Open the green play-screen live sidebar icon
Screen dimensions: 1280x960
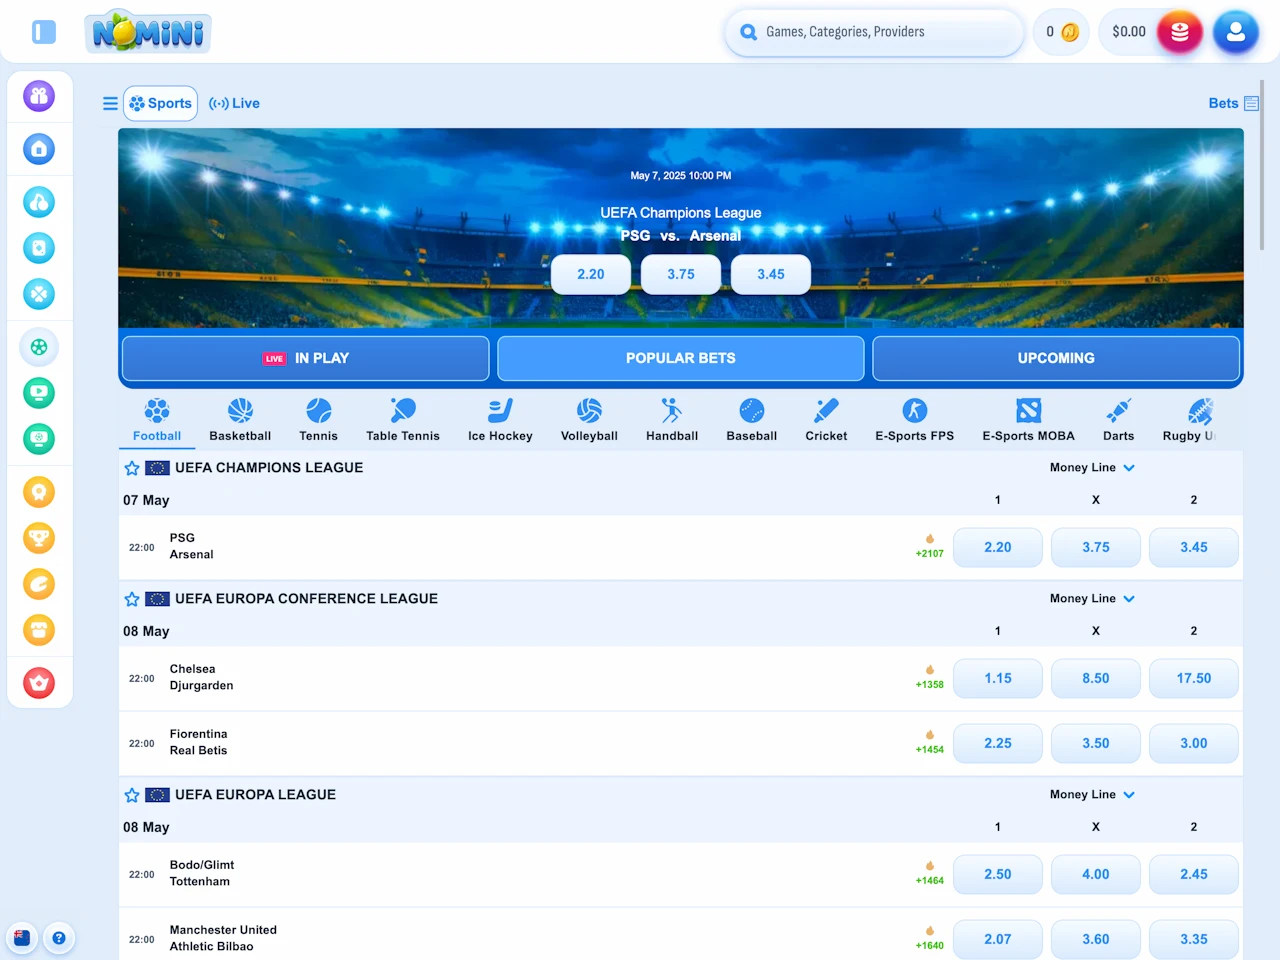click(x=39, y=393)
